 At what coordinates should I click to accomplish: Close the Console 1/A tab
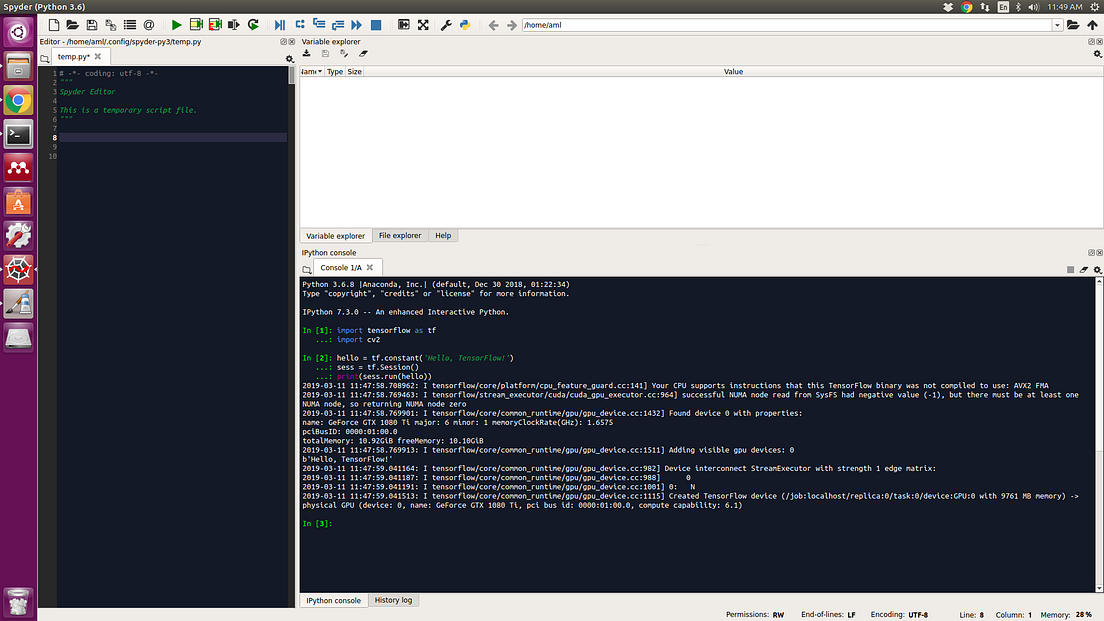point(370,268)
